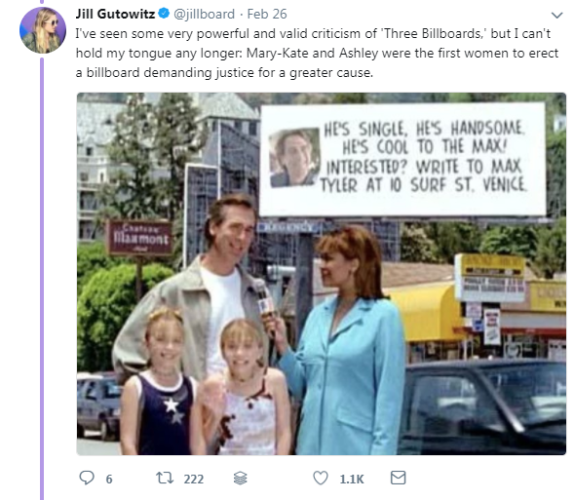Click the tweet text about Three Billboards
574x500 pixels.
click(317, 53)
